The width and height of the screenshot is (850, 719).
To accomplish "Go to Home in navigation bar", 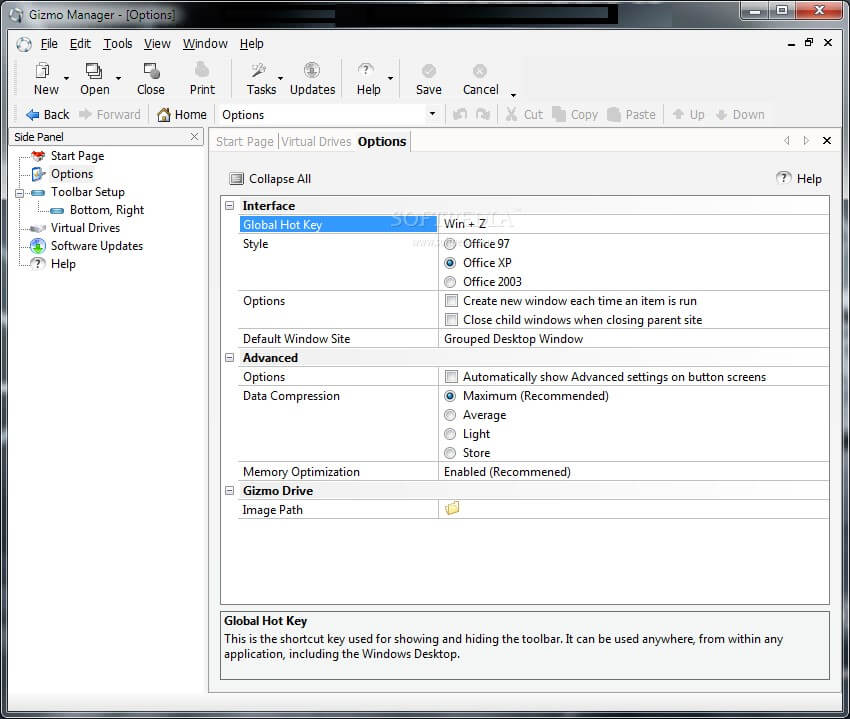I will point(182,114).
